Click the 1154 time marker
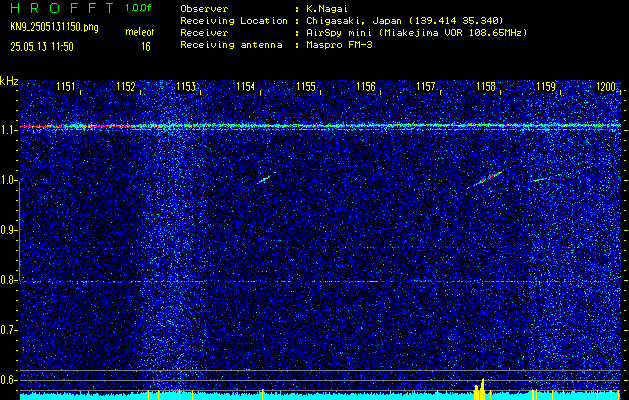Screen dimensions: 629x400 click(x=246, y=86)
